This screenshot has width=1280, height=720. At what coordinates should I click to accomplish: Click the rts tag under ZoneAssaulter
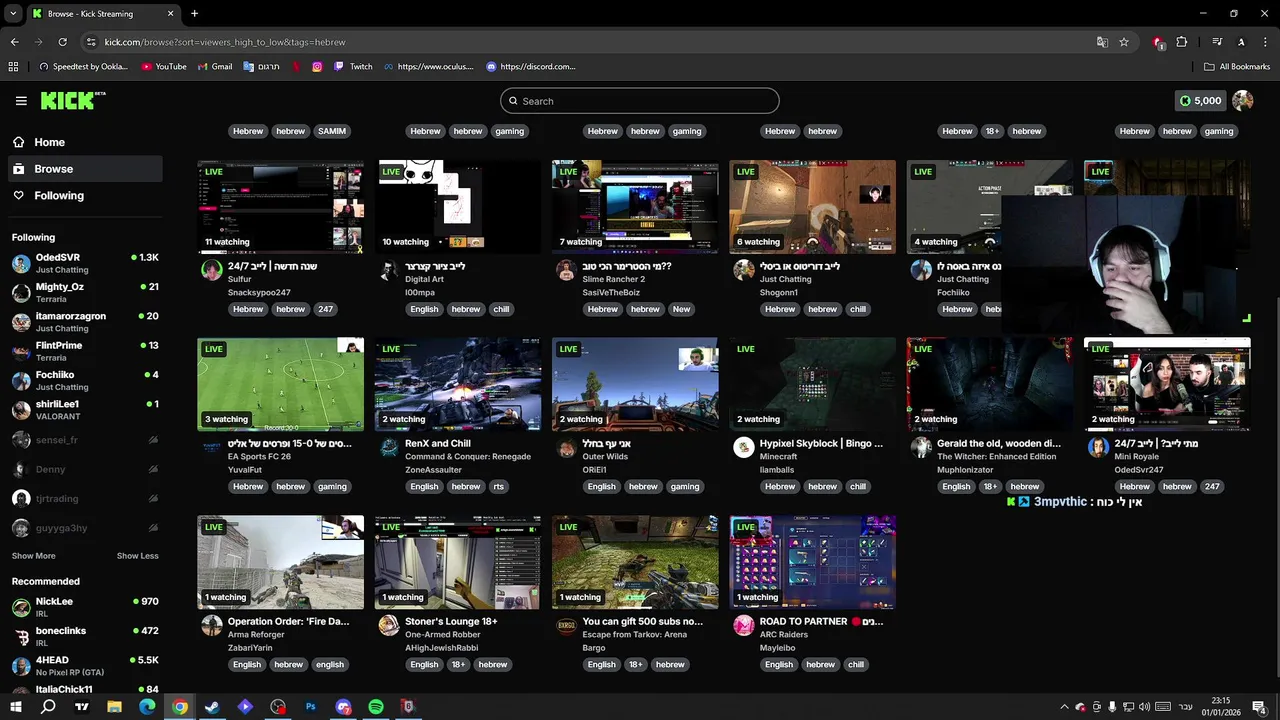tap(498, 487)
